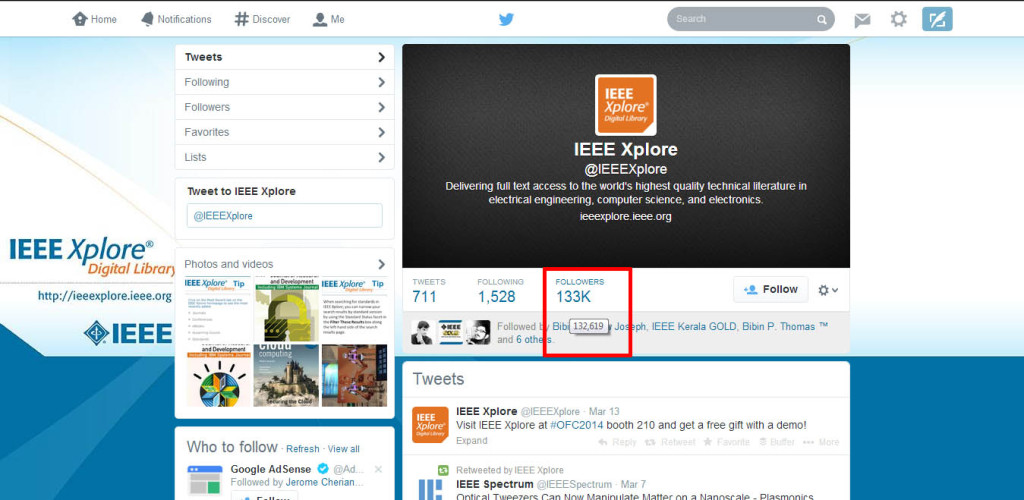1024x500 pixels.
Task: Open ieeexplore.ieee.org profile link
Action: point(626,216)
